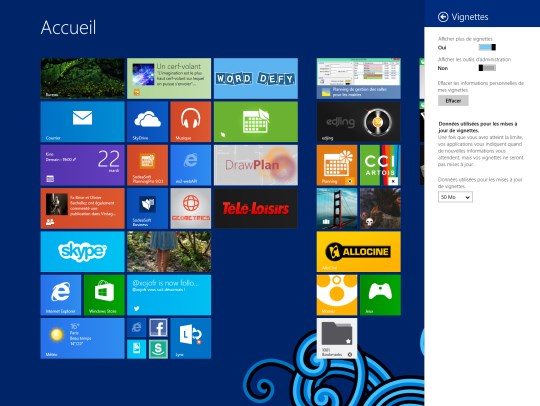Open the purple calendar tile showing 22
Image resolution: width=540 pixels, height=406 pixels.
tap(83, 165)
